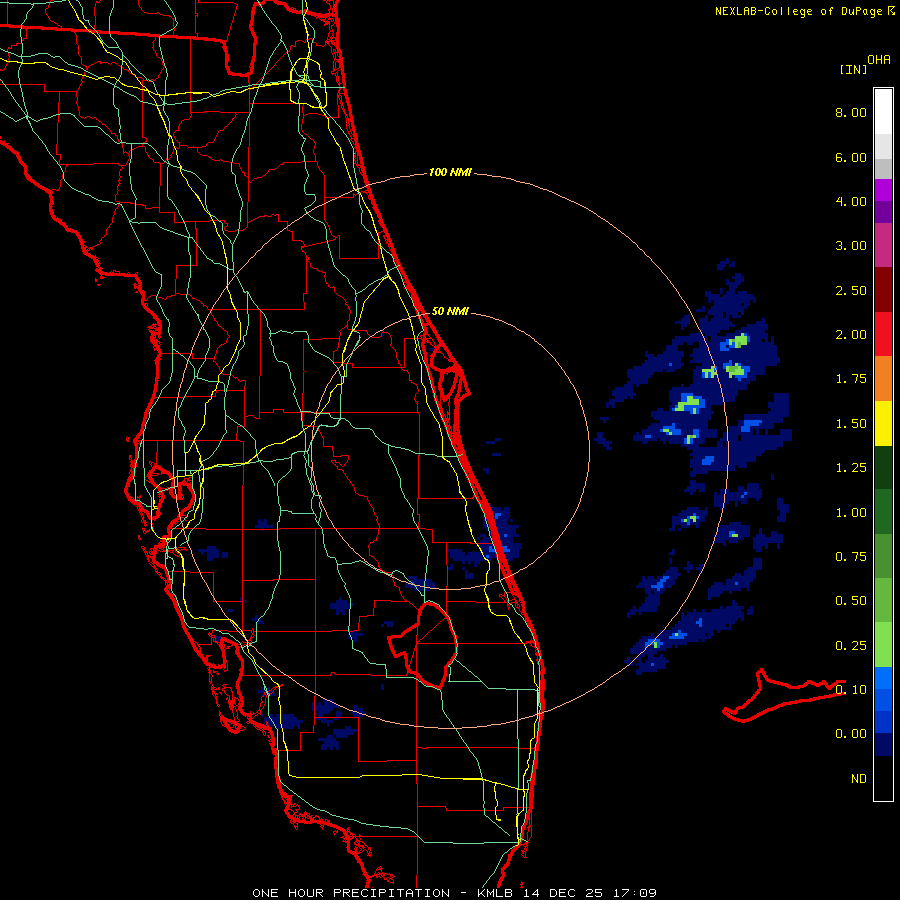Viewport: 900px width, 900px height.
Task: Click the 1.25 legend value
Action: pyautogui.click(x=851, y=468)
